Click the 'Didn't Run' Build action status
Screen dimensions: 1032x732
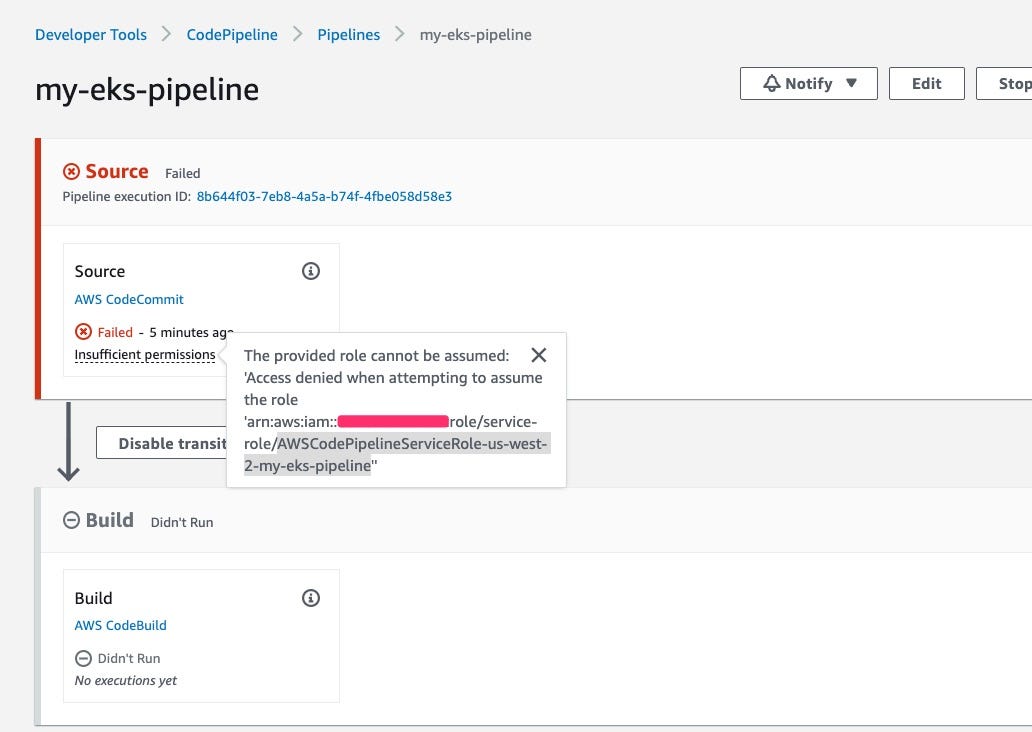click(129, 658)
